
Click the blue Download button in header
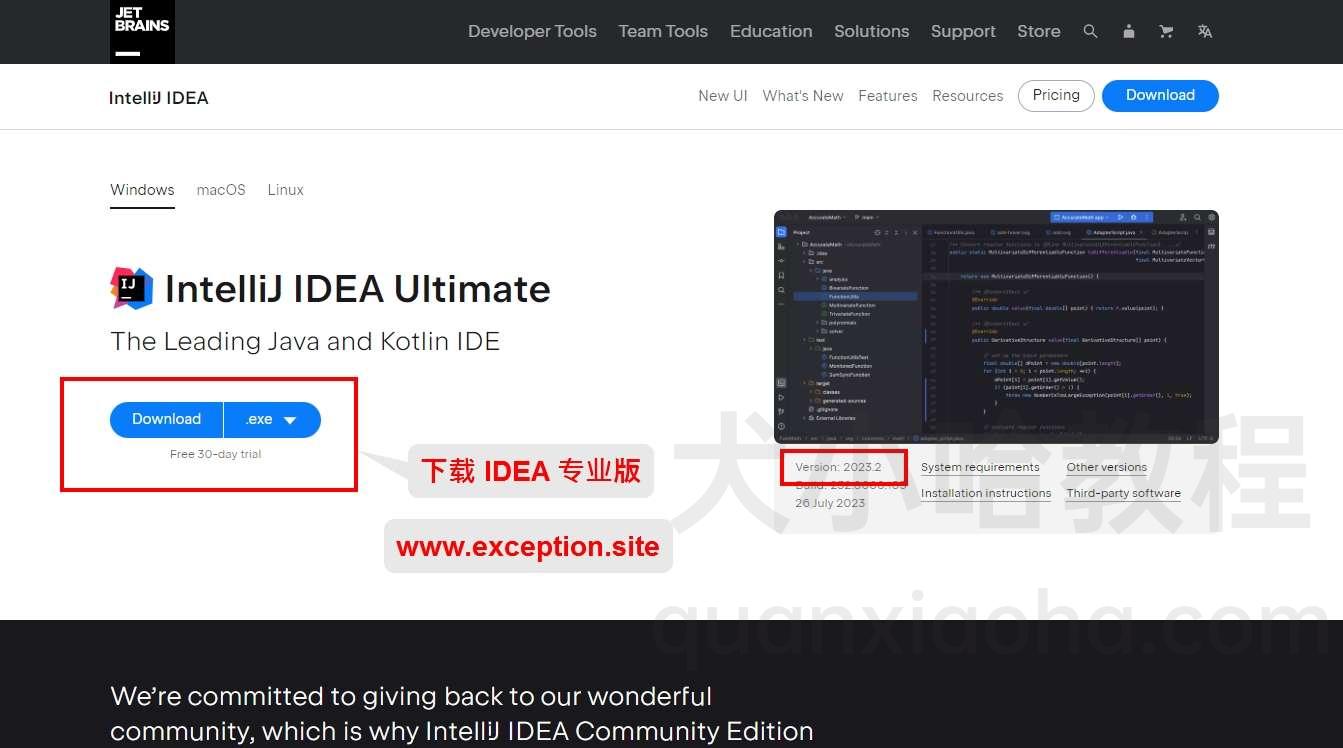1160,96
